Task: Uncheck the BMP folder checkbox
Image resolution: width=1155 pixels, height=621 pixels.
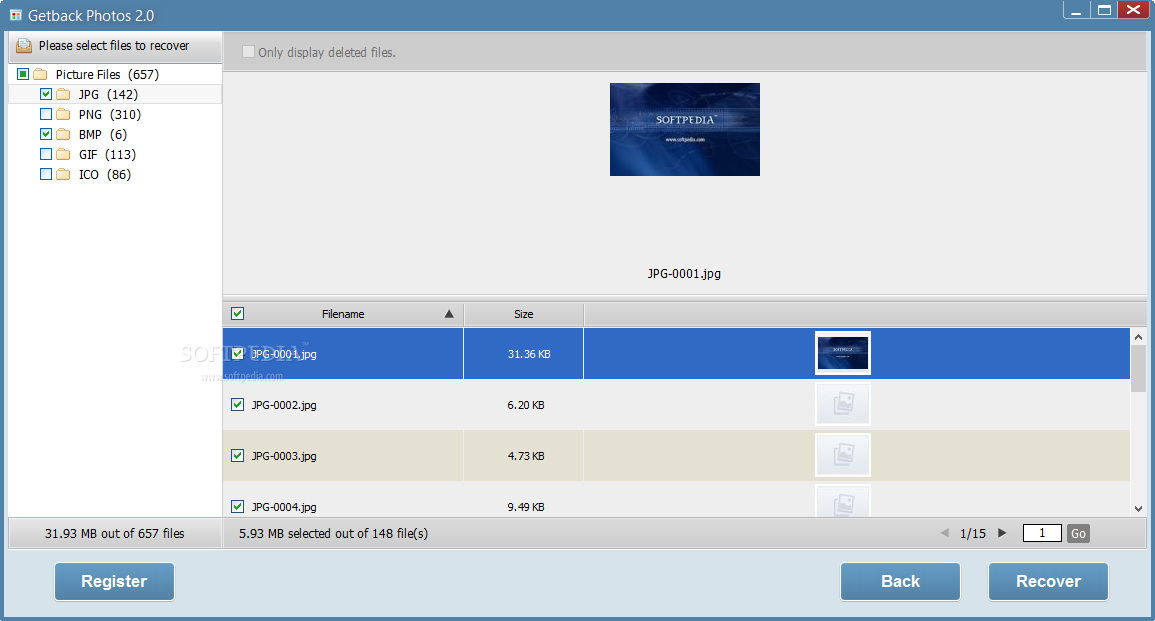Action: coord(46,133)
